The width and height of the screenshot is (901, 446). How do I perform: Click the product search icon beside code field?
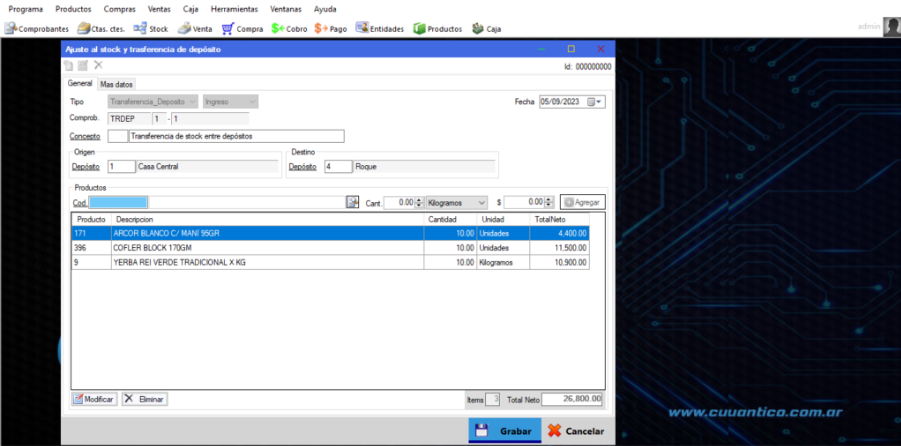(x=352, y=202)
